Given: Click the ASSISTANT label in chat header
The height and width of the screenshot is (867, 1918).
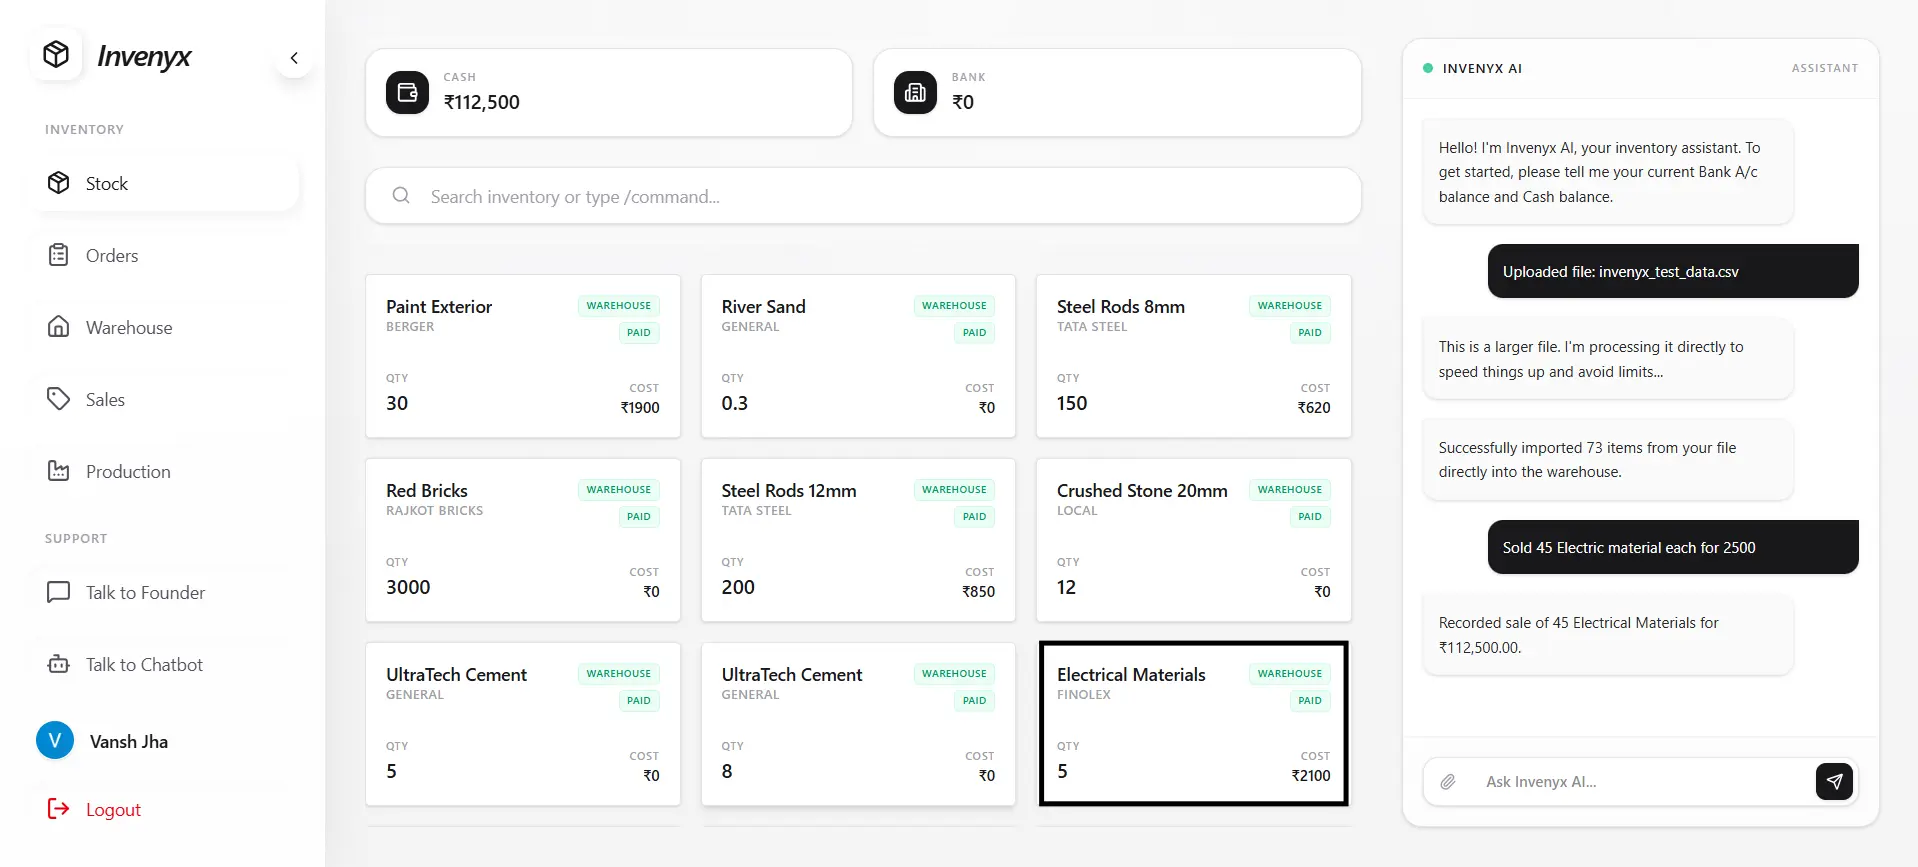Looking at the screenshot, I should [x=1825, y=68].
